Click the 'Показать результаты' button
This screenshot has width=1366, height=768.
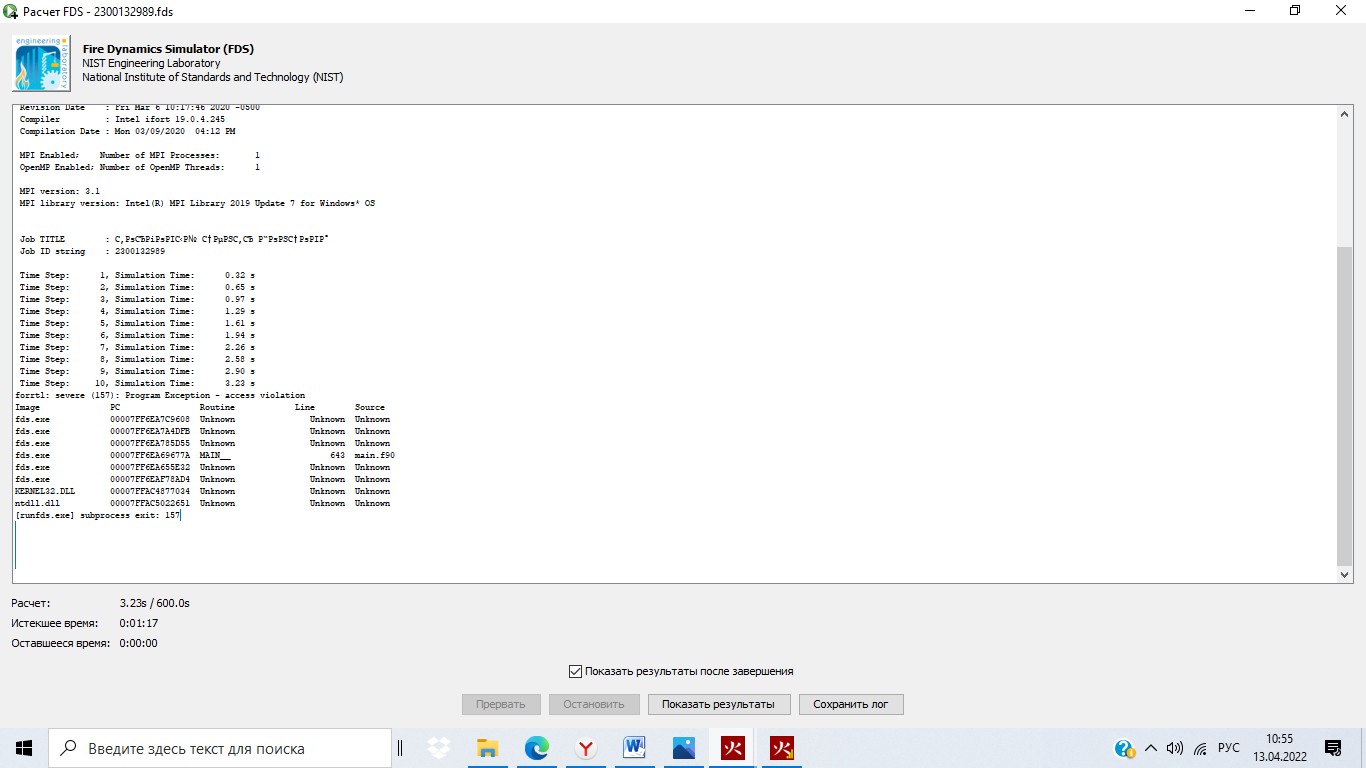coord(718,704)
